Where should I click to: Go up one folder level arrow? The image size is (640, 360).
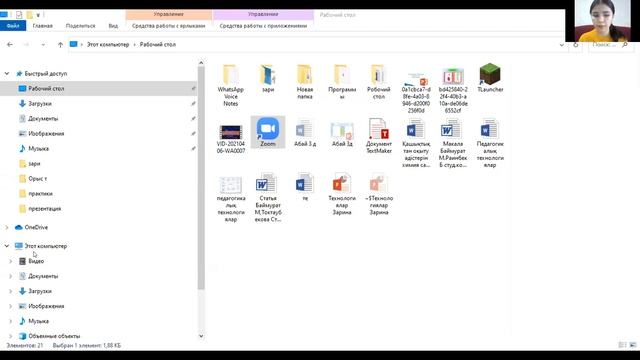pyautogui.click(x=60, y=44)
